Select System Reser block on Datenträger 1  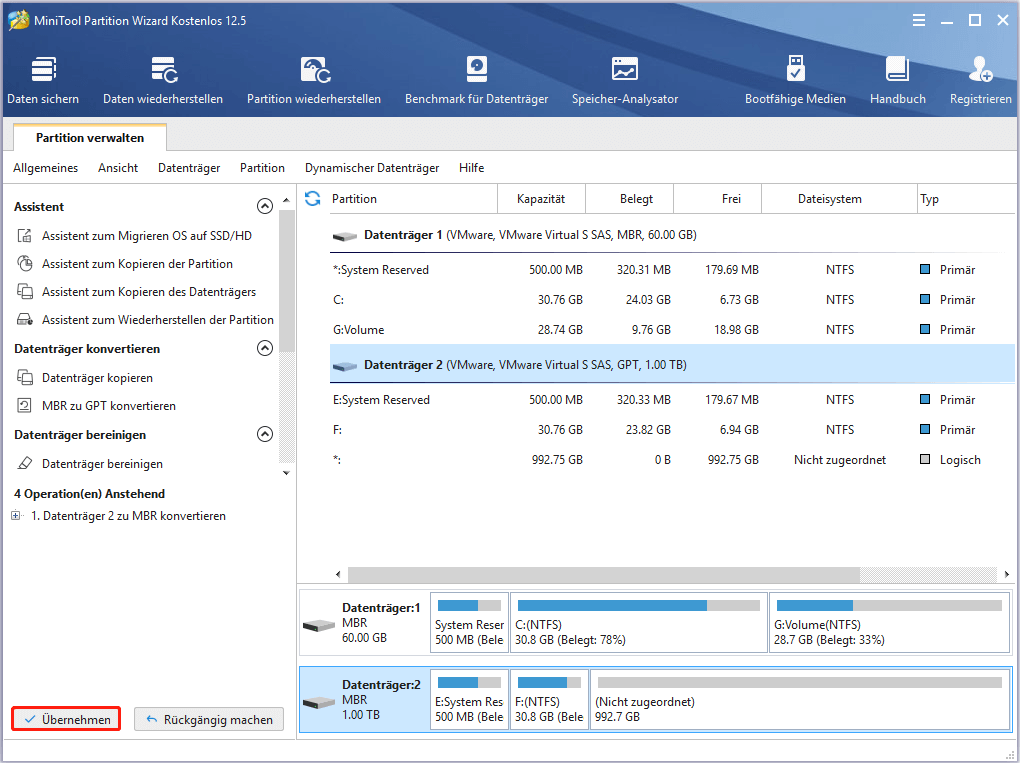tap(469, 622)
